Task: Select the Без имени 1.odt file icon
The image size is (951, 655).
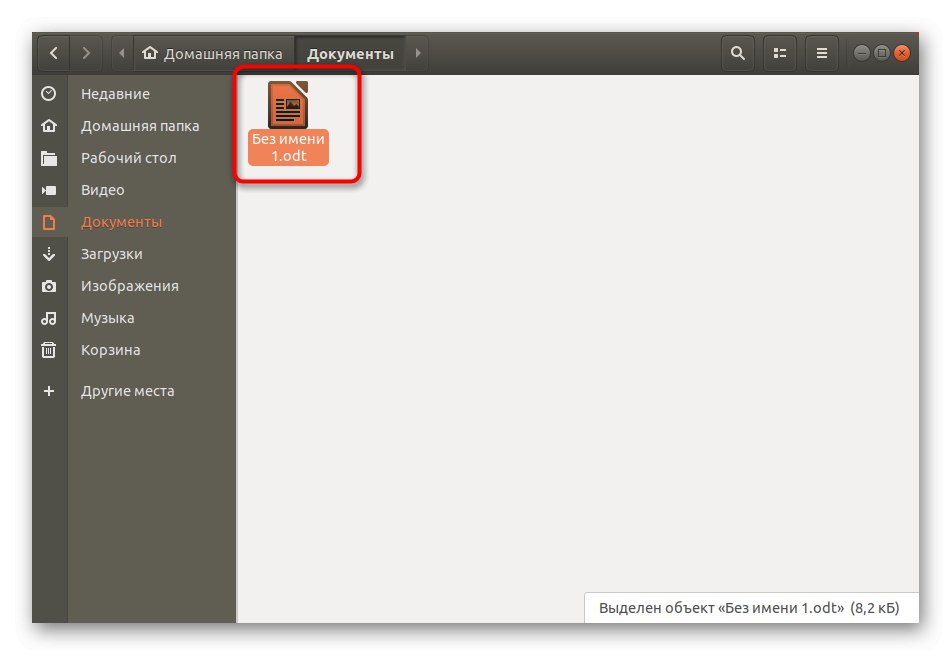Action: tap(288, 104)
